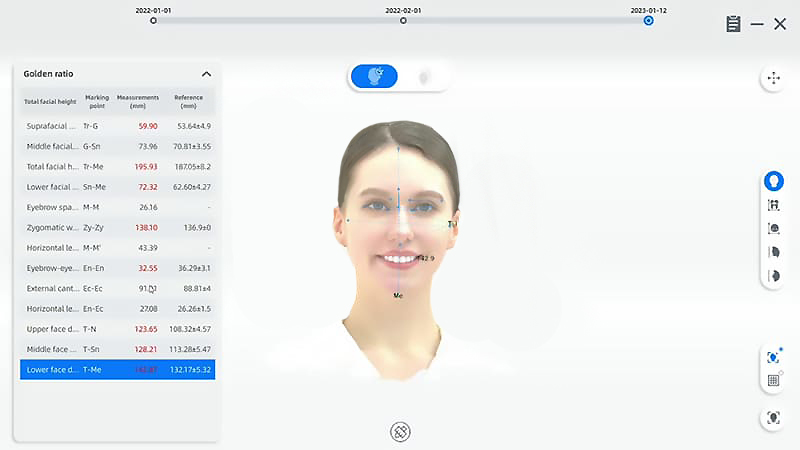The width and height of the screenshot is (800, 450).
Task: Switch to the blue 3D head mode
Action: click(374, 77)
